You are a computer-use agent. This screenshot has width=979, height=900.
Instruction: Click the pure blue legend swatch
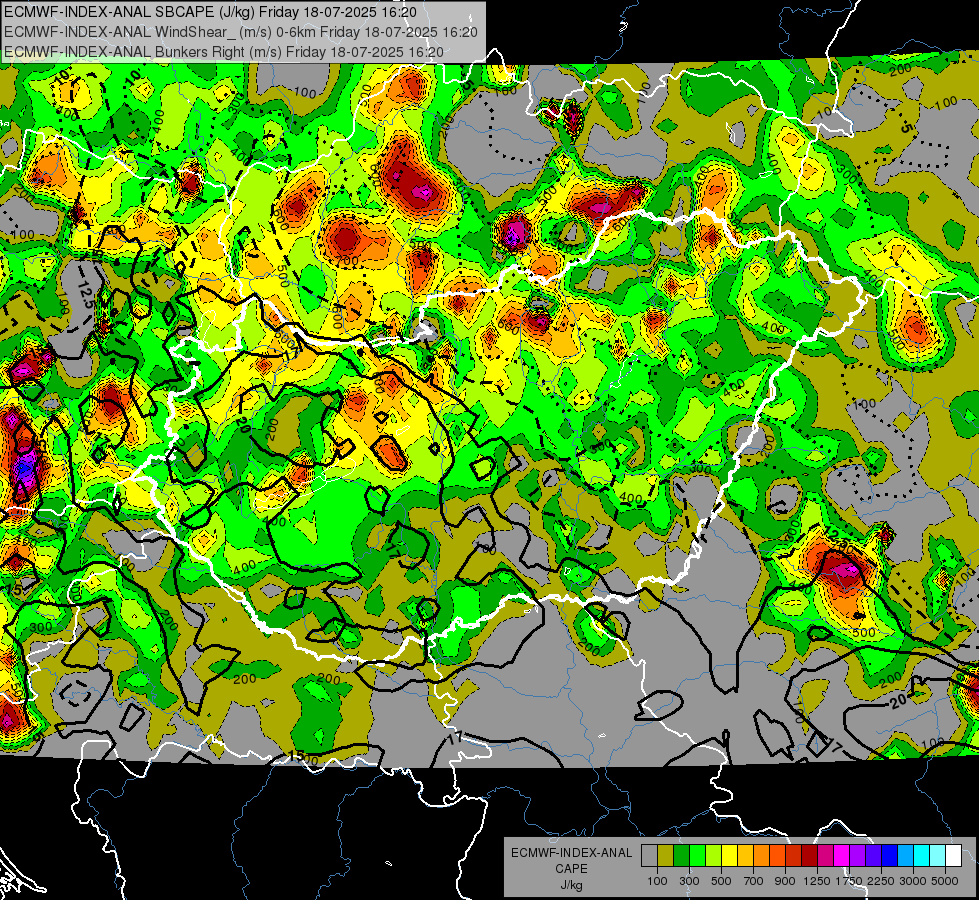click(890, 856)
